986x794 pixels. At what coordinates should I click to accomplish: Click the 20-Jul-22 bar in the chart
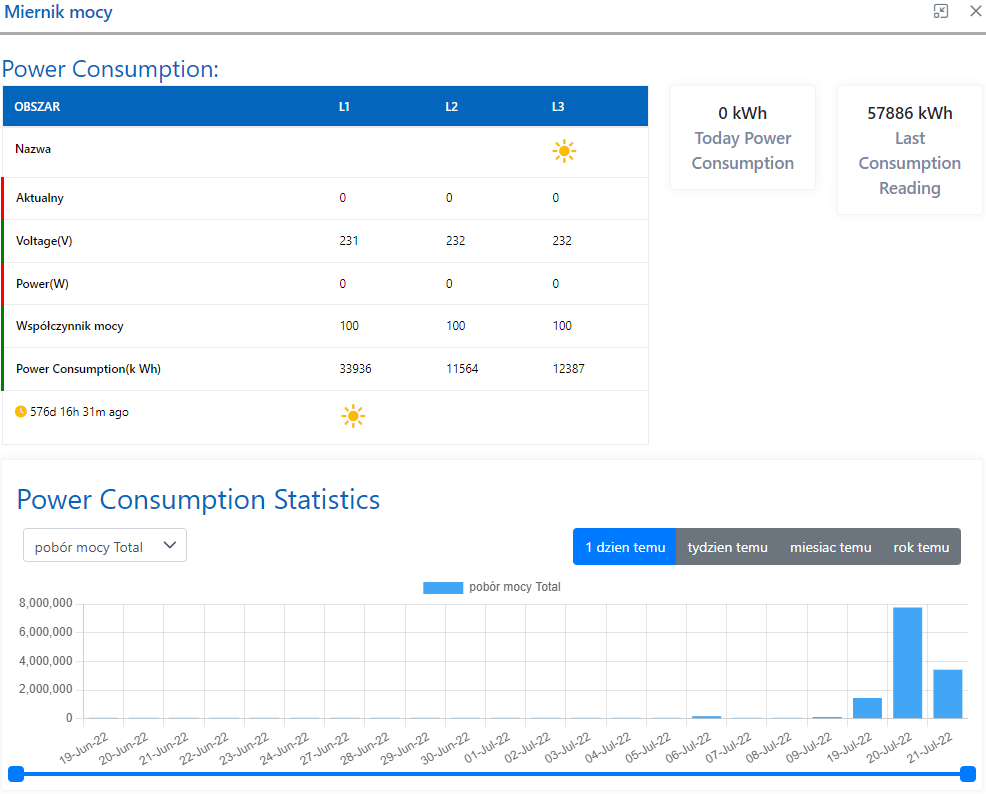(907, 663)
